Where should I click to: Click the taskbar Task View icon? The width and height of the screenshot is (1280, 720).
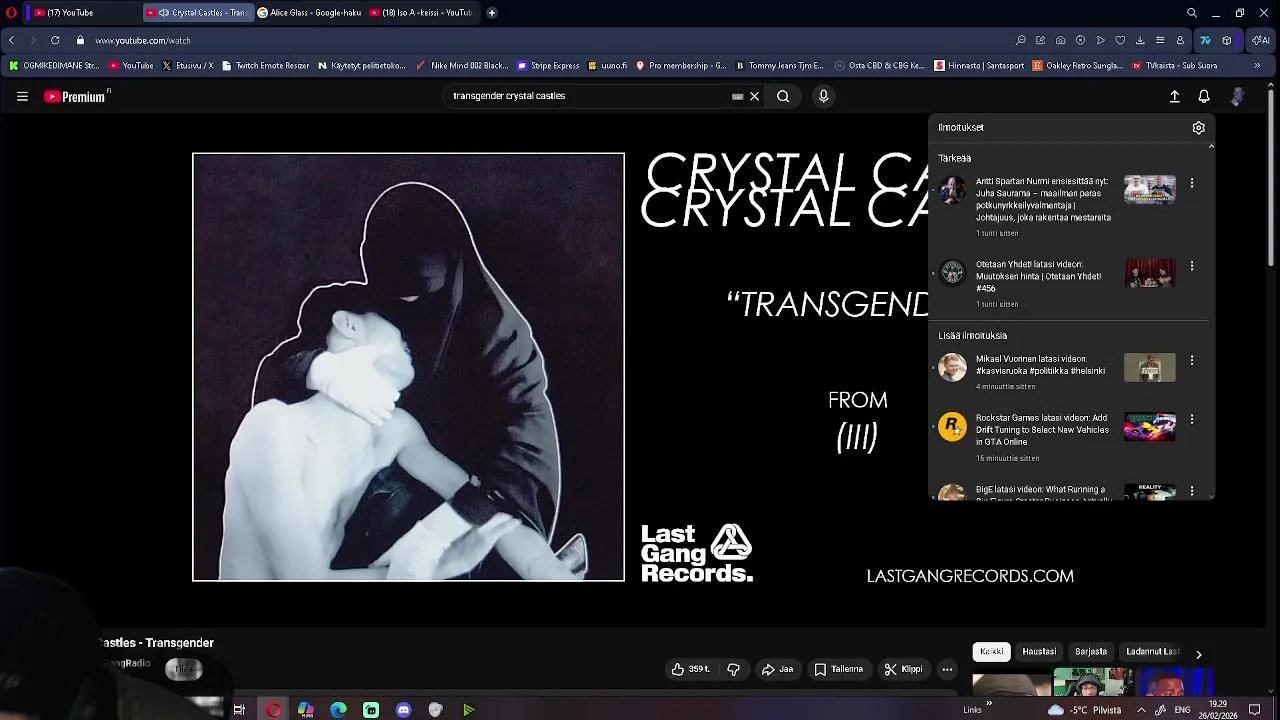point(239,710)
